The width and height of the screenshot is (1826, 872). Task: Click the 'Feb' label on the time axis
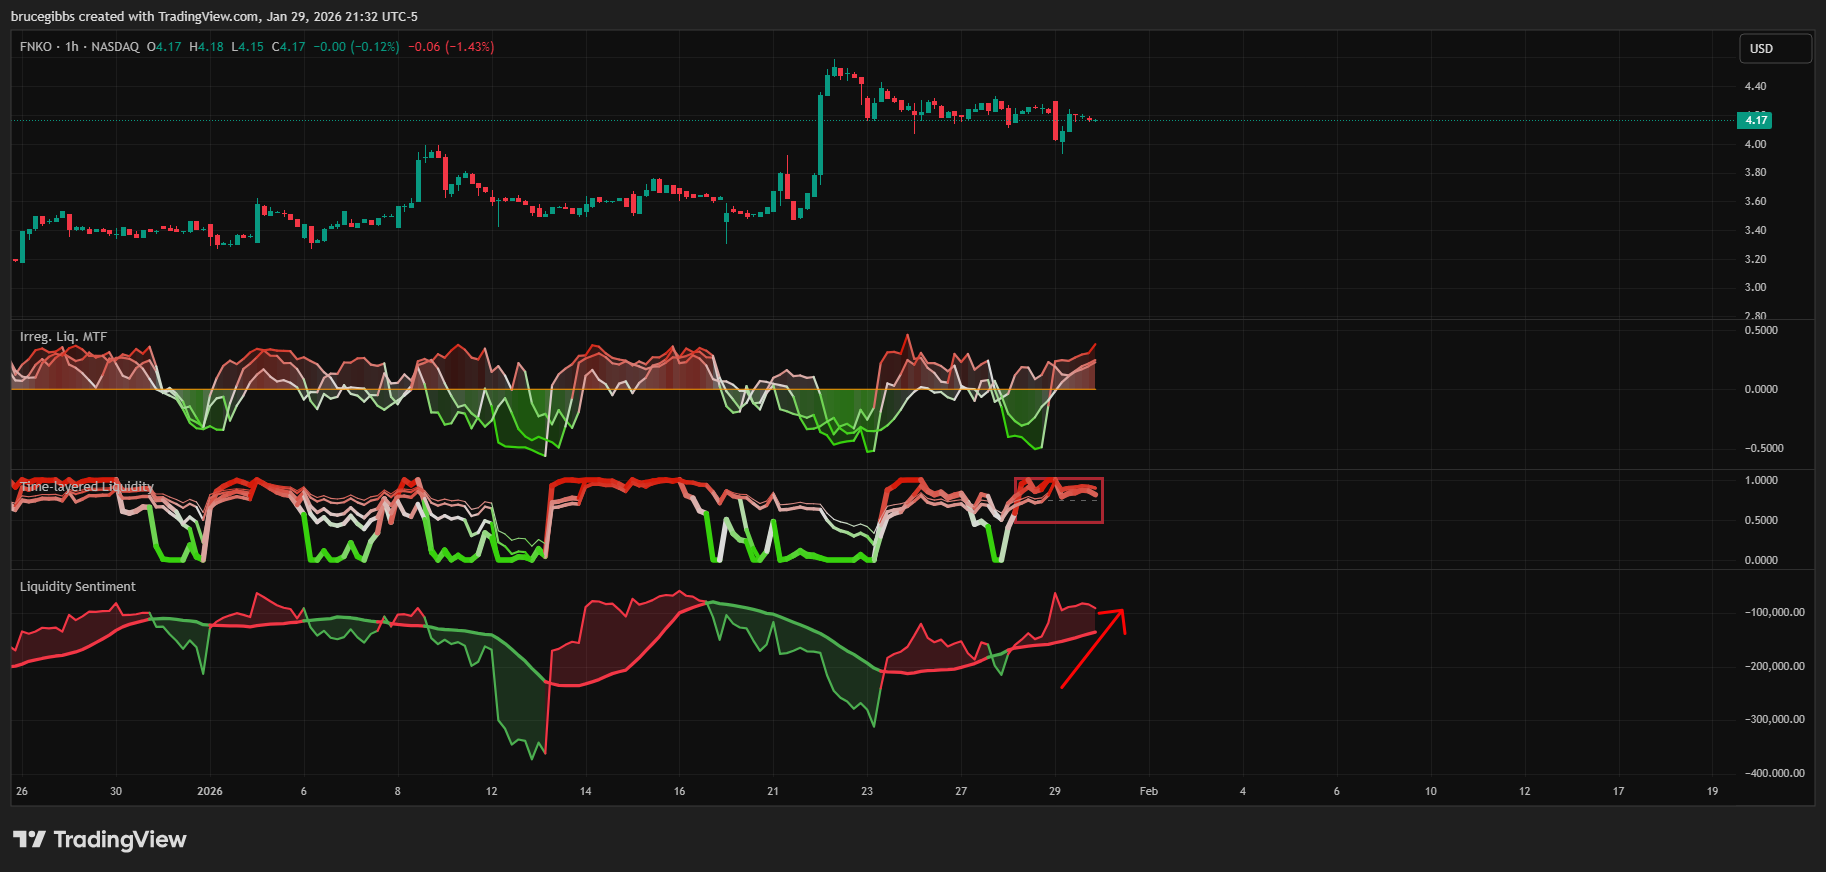coord(1148,791)
